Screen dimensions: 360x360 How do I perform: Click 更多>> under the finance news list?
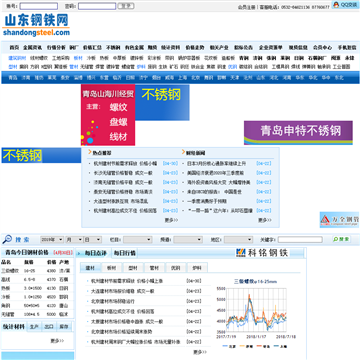pyautogui.click(x=265, y=220)
